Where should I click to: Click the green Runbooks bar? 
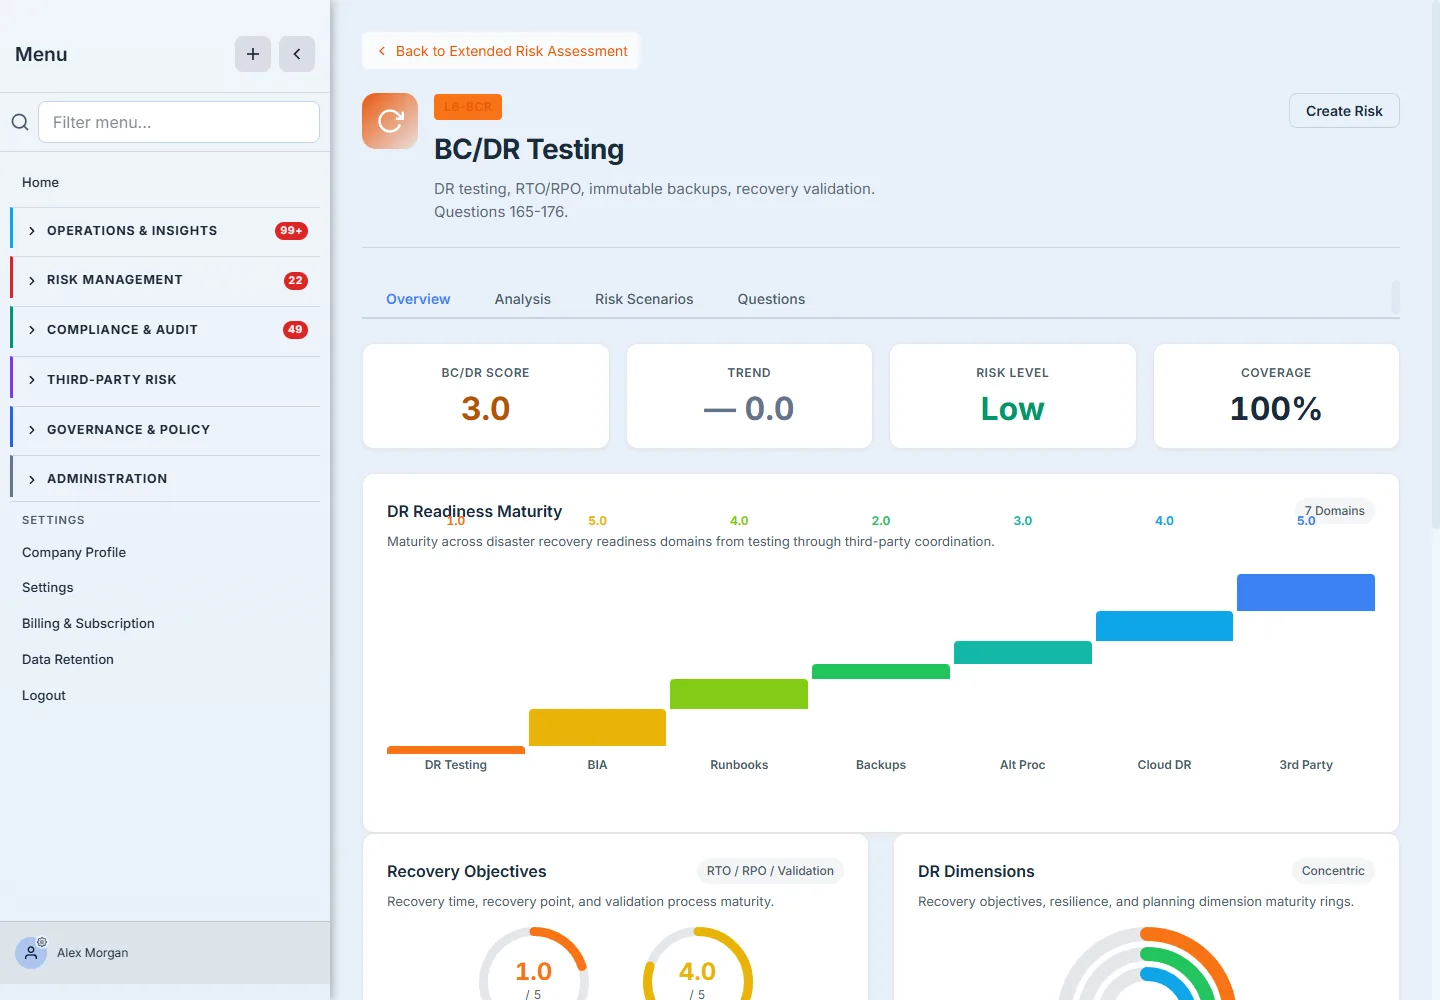739,694
